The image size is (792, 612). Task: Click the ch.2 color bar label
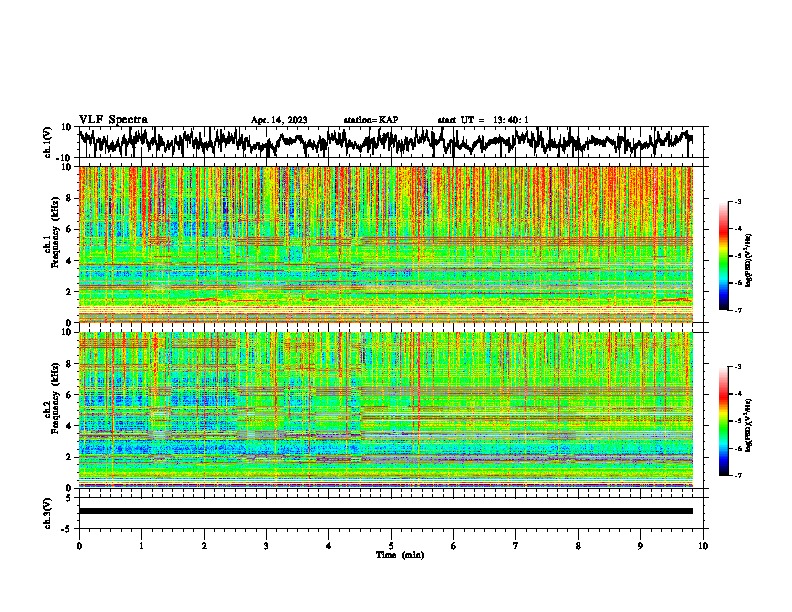click(x=749, y=425)
